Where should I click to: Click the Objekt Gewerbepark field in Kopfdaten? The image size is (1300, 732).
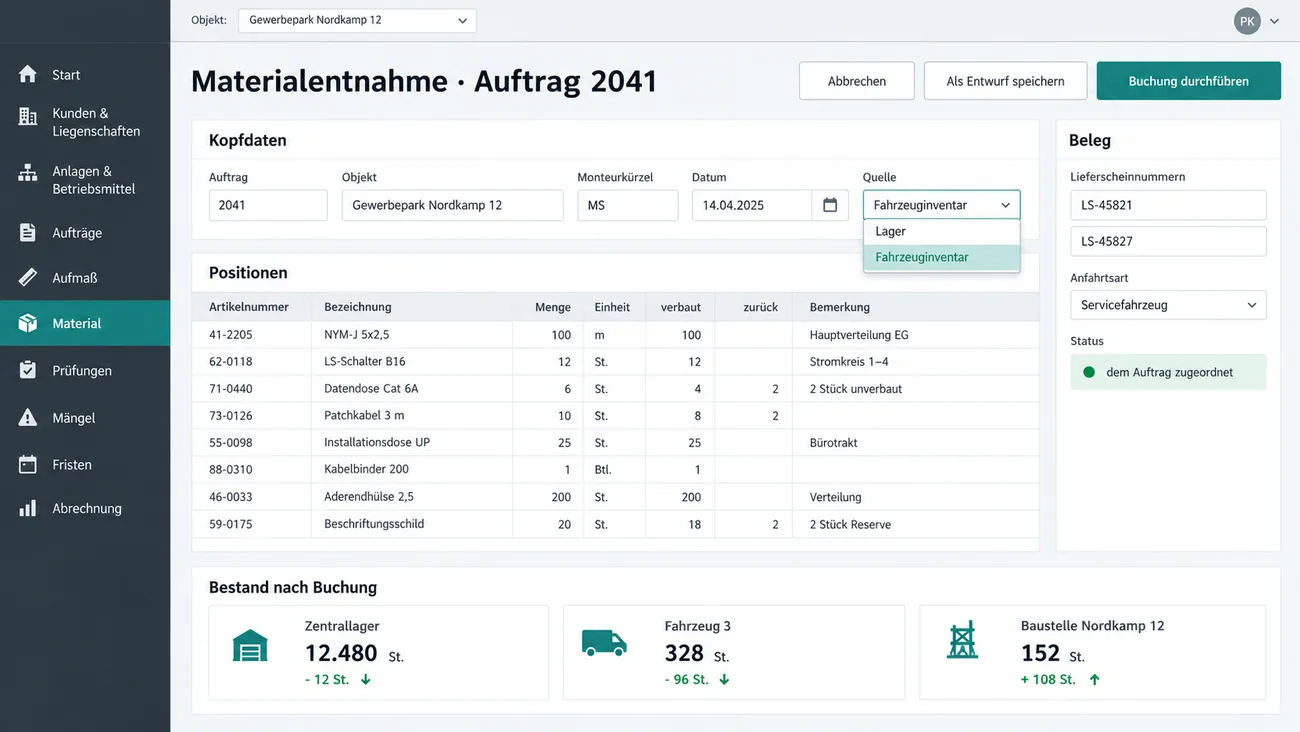pos(452,205)
